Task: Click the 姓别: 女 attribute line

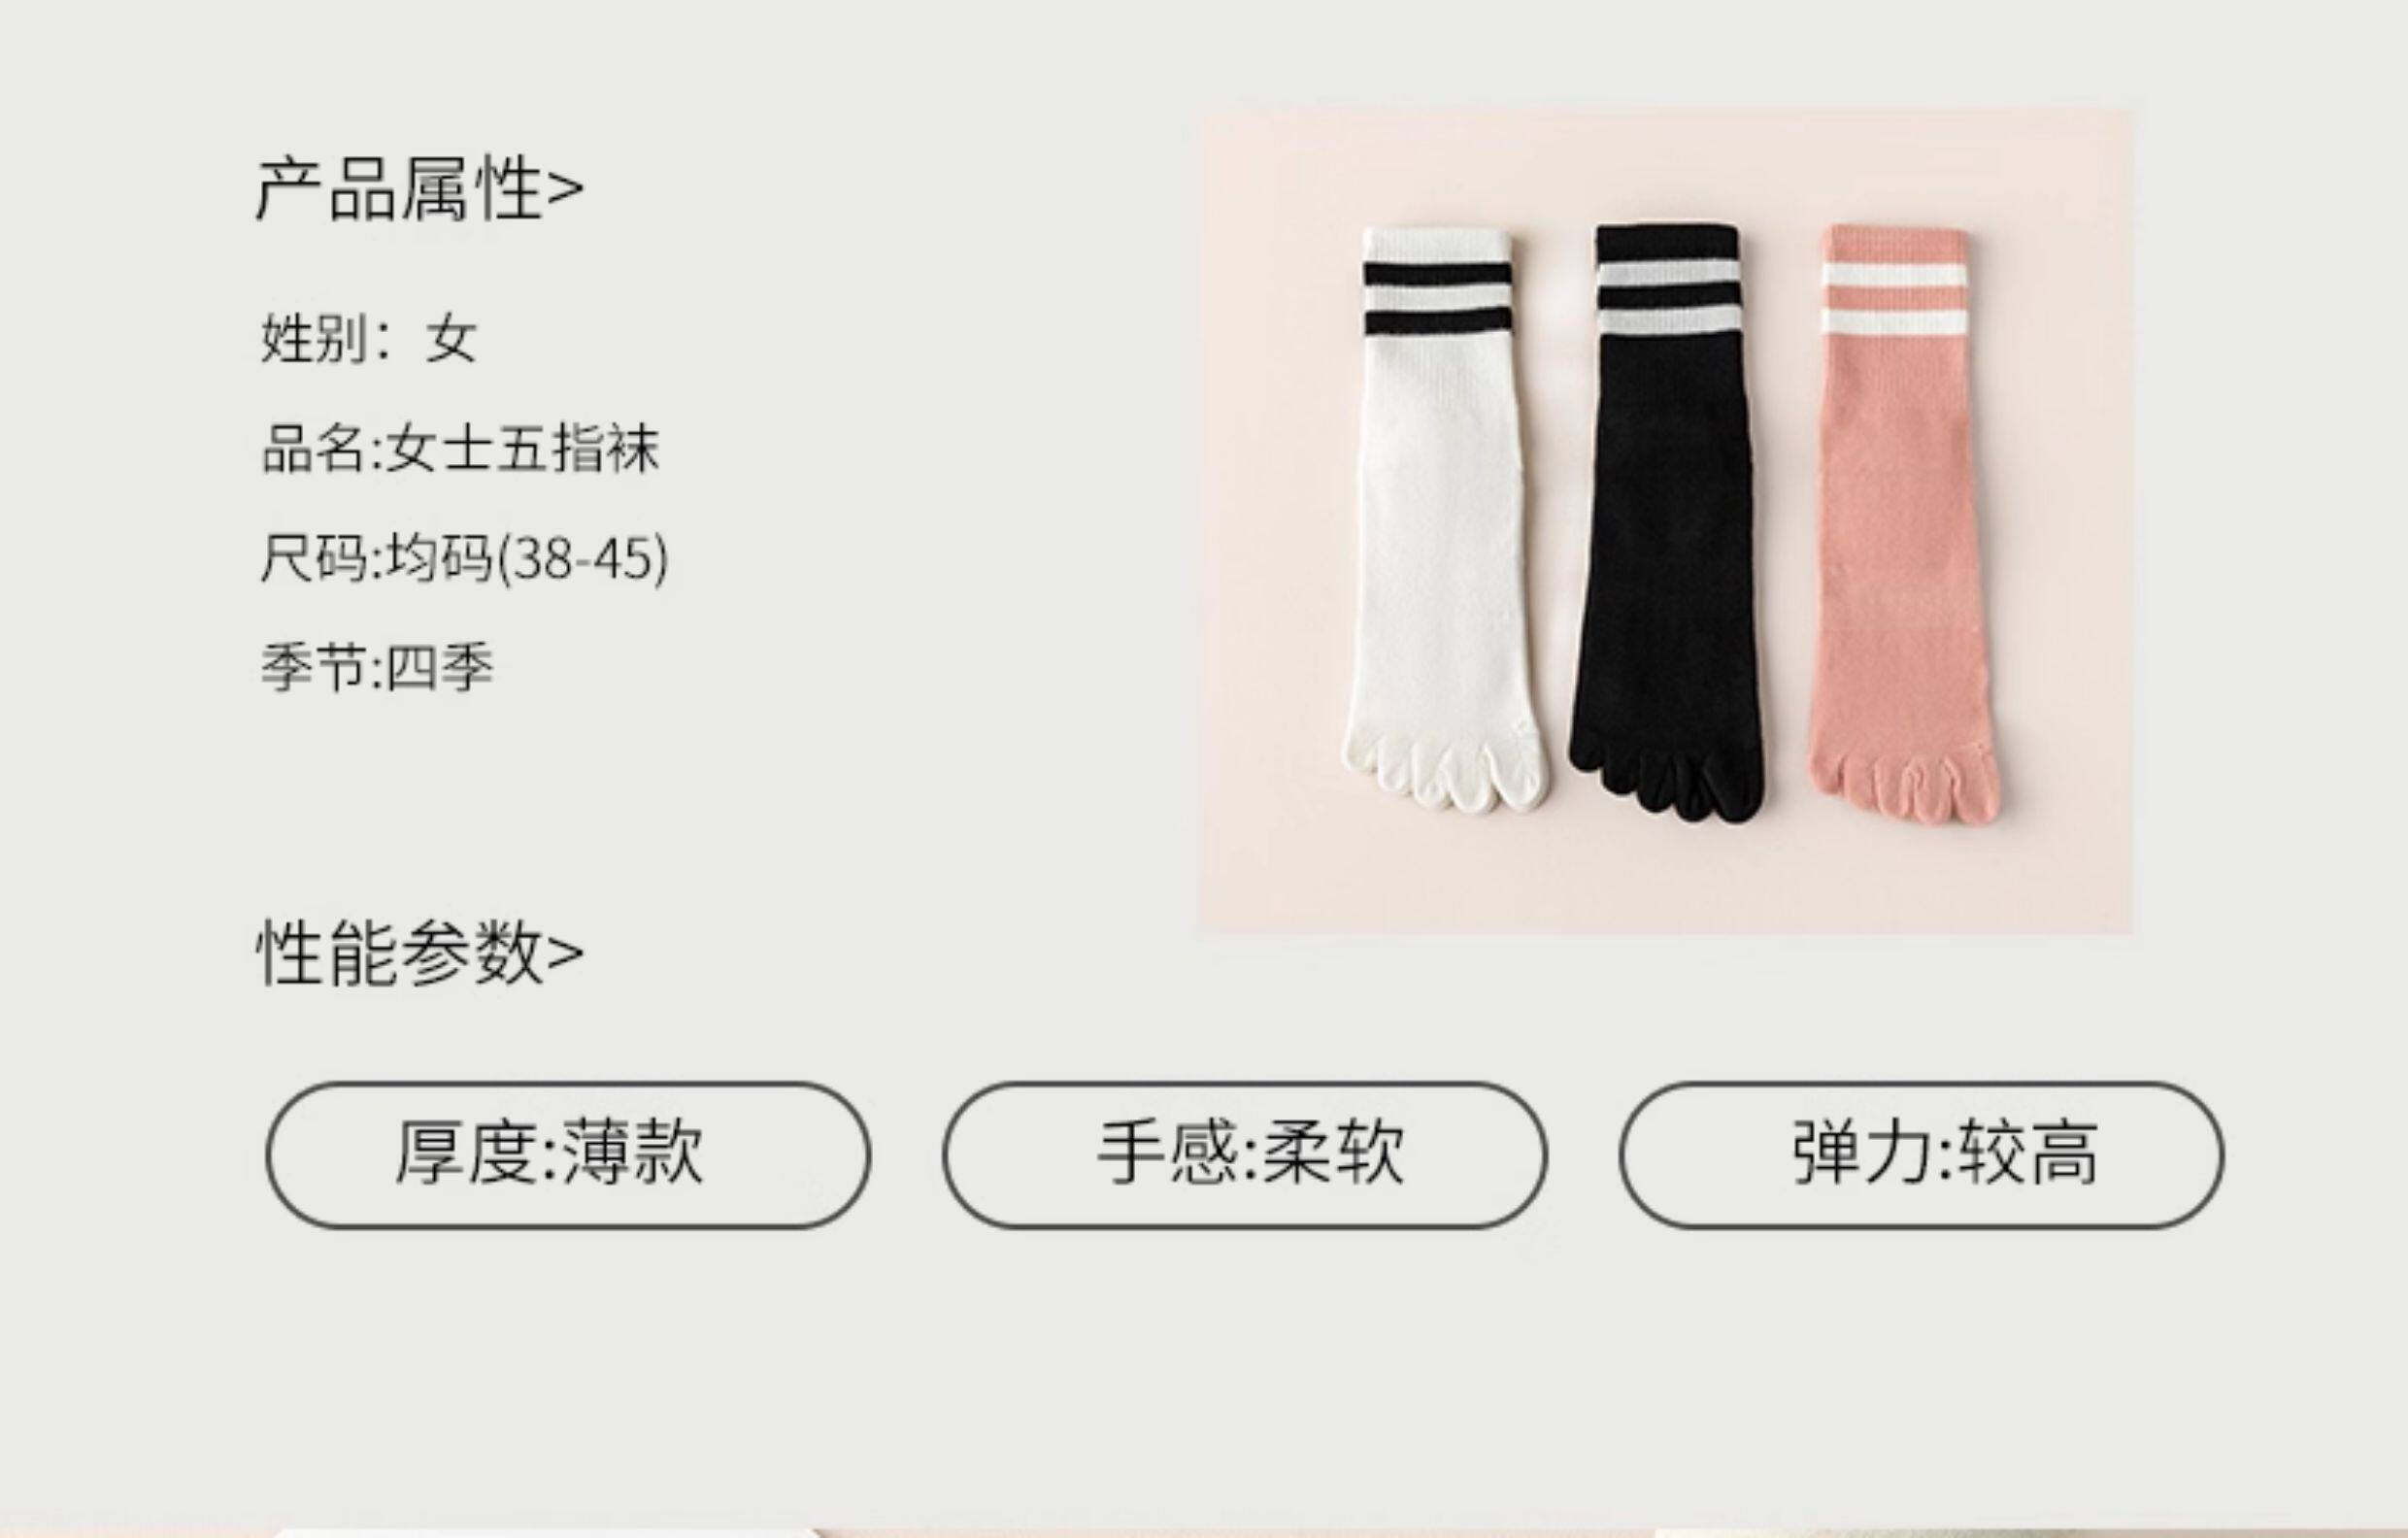Action: pos(368,338)
